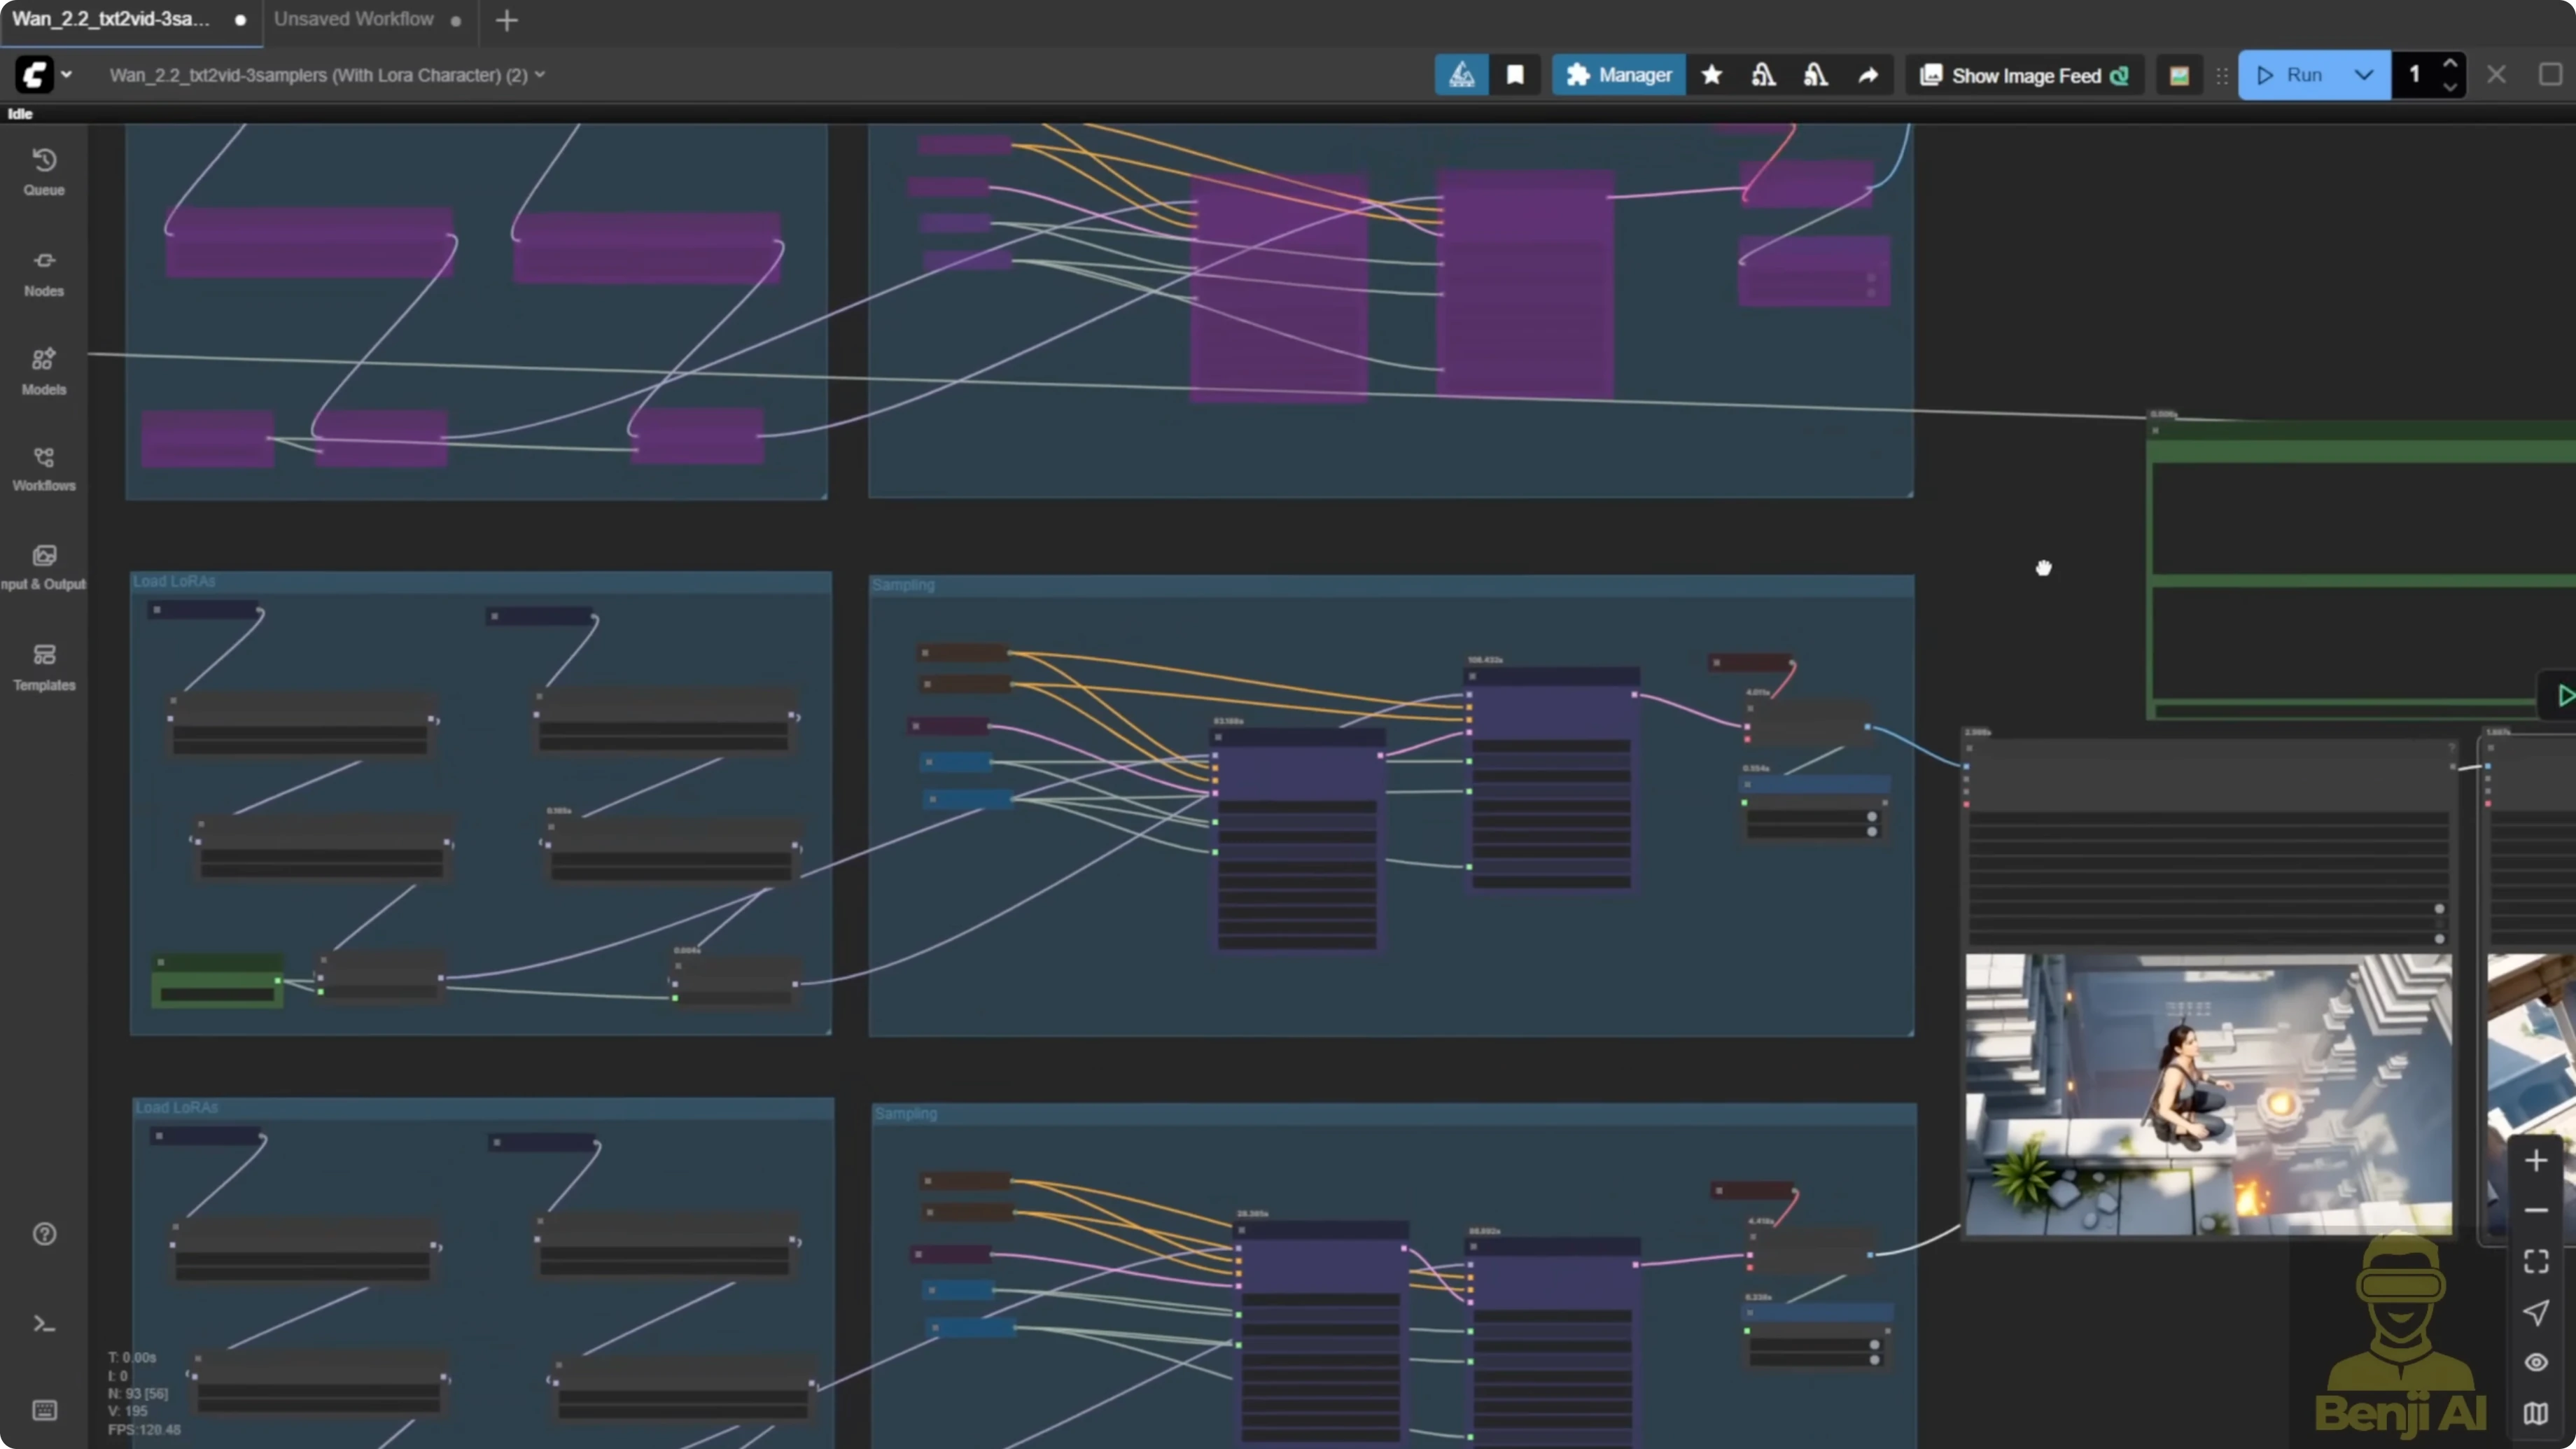Screen dimensions: 2576x1449
Task: Switch to the Unsaved Workflow tab
Action: tap(353, 19)
